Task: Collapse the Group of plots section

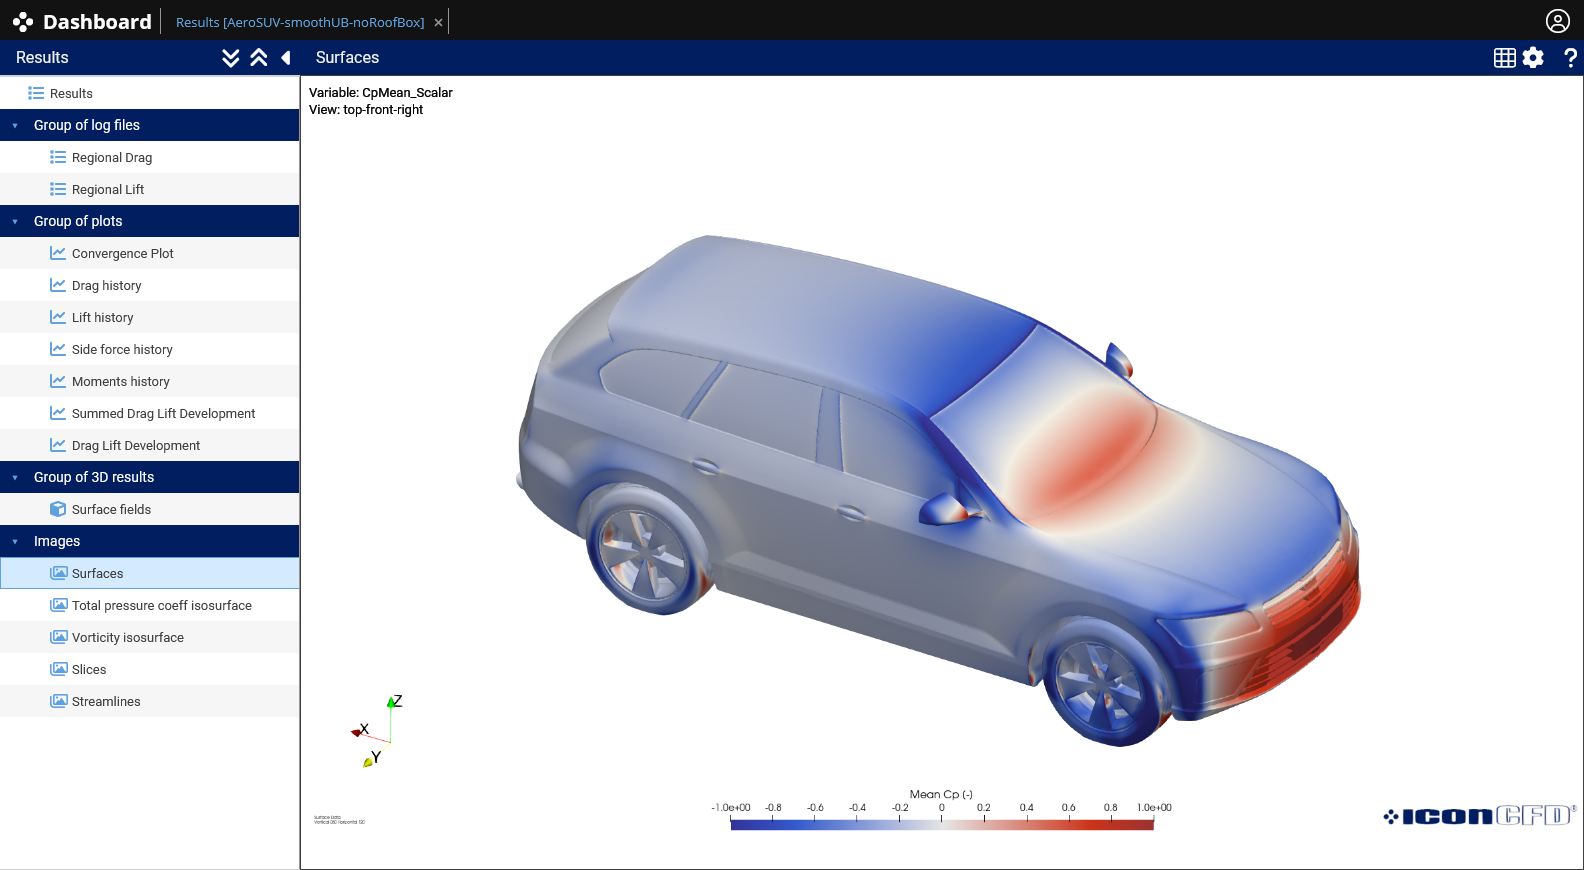Action: pyautogui.click(x=15, y=222)
